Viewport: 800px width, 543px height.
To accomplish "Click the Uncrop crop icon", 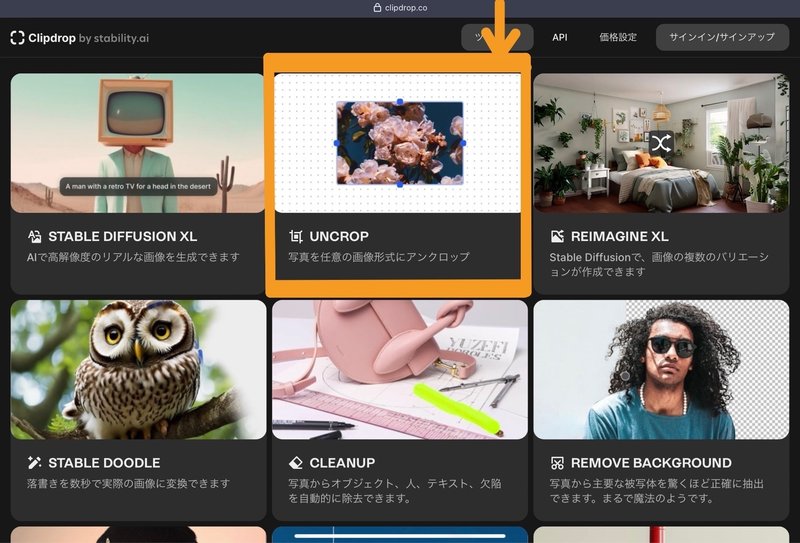I will pos(296,236).
